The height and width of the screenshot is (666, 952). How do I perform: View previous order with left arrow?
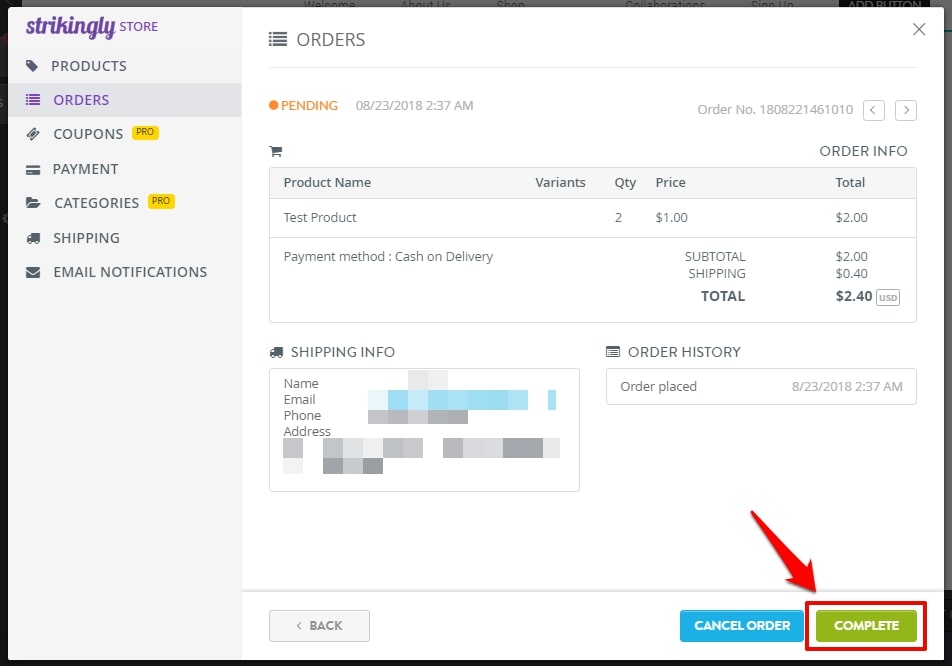(x=873, y=110)
